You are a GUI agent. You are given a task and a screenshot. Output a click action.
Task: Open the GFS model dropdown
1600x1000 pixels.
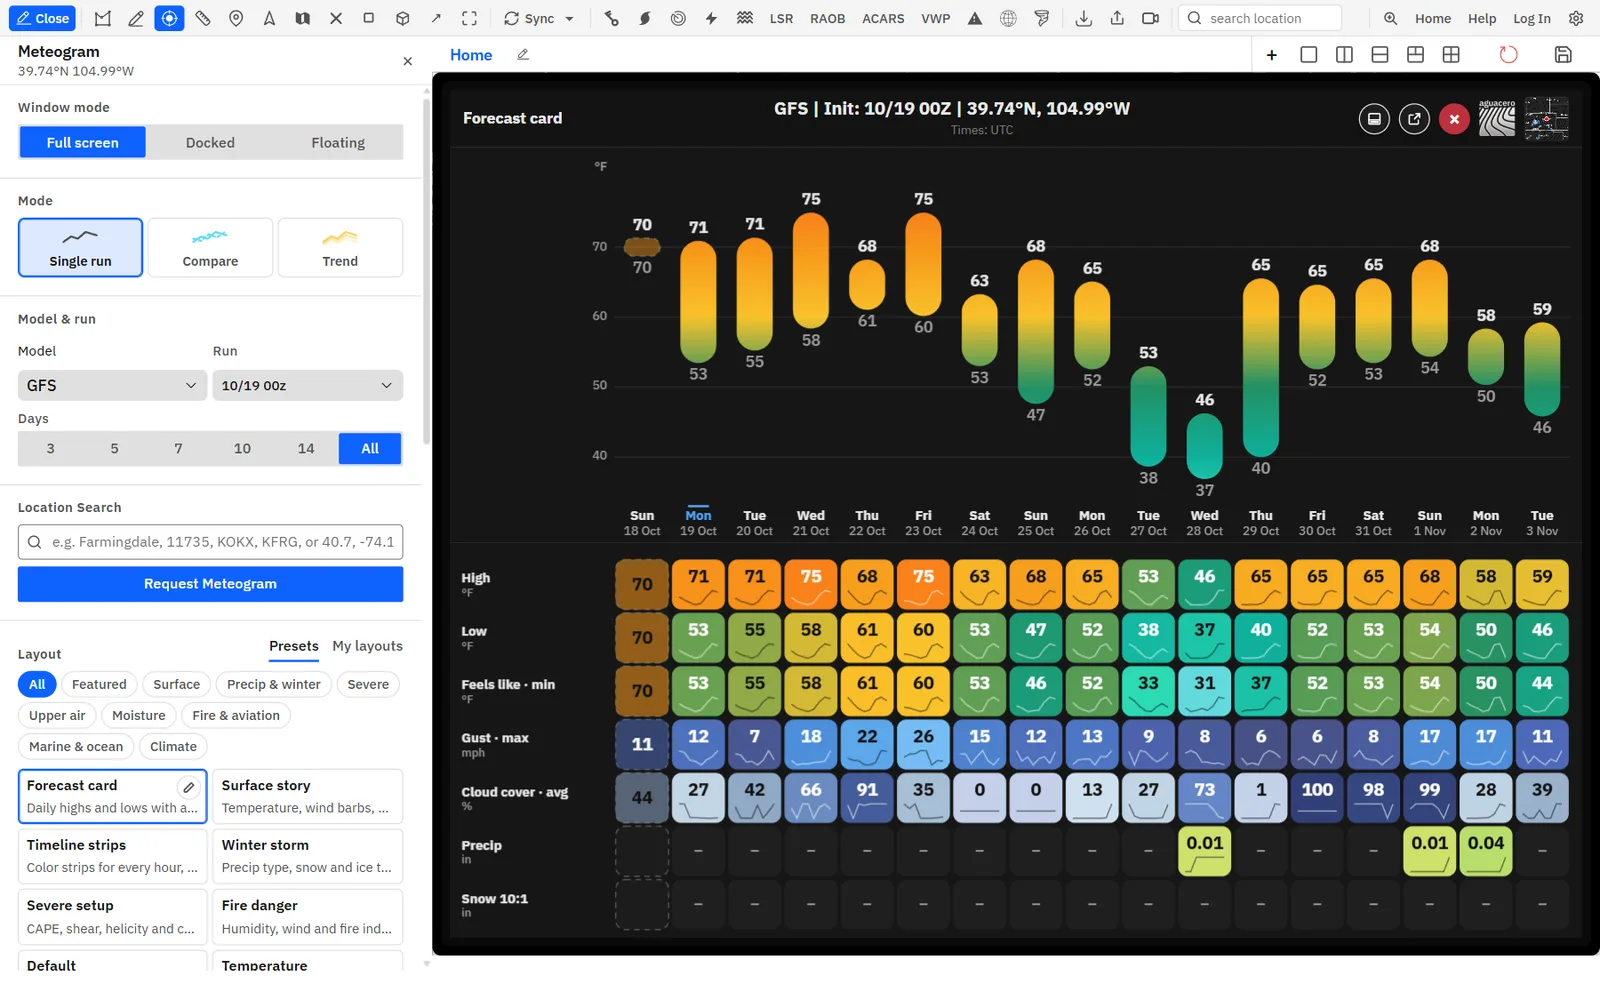pyautogui.click(x=112, y=386)
